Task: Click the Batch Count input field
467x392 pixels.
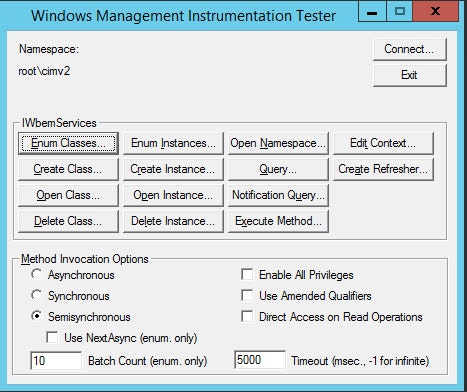Action: pyautogui.click(x=56, y=361)
